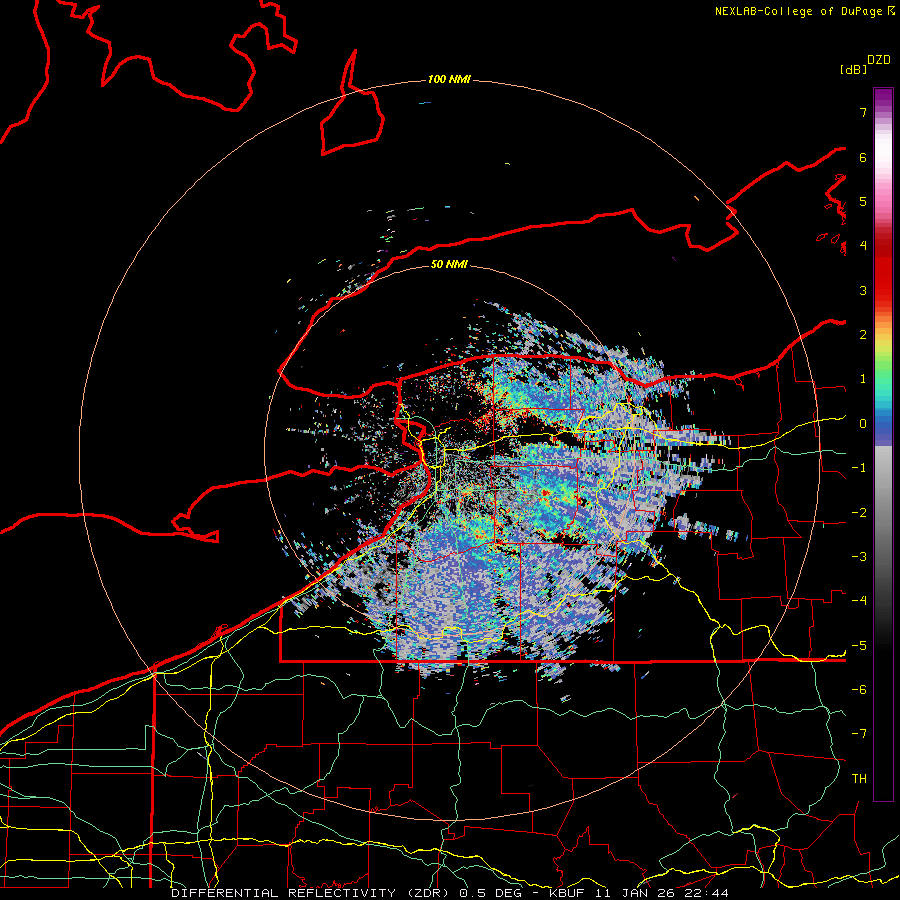Click the 4 dB value on color scale

click(863, 246)
